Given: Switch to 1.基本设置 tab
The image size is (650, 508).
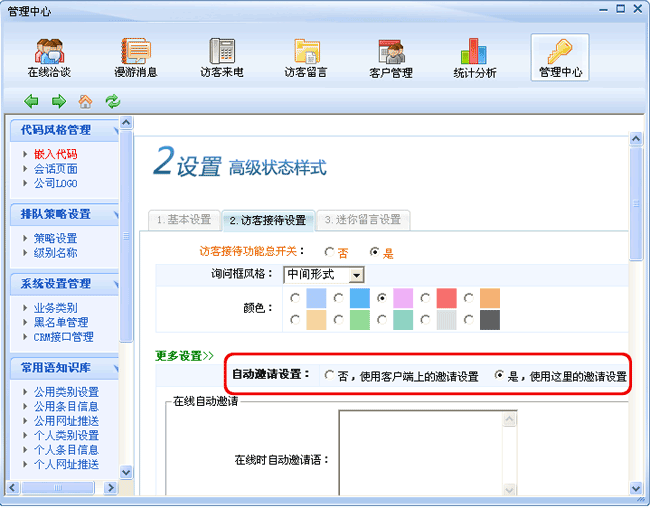Looking at the screenshot, I should [x=184, y=220].
